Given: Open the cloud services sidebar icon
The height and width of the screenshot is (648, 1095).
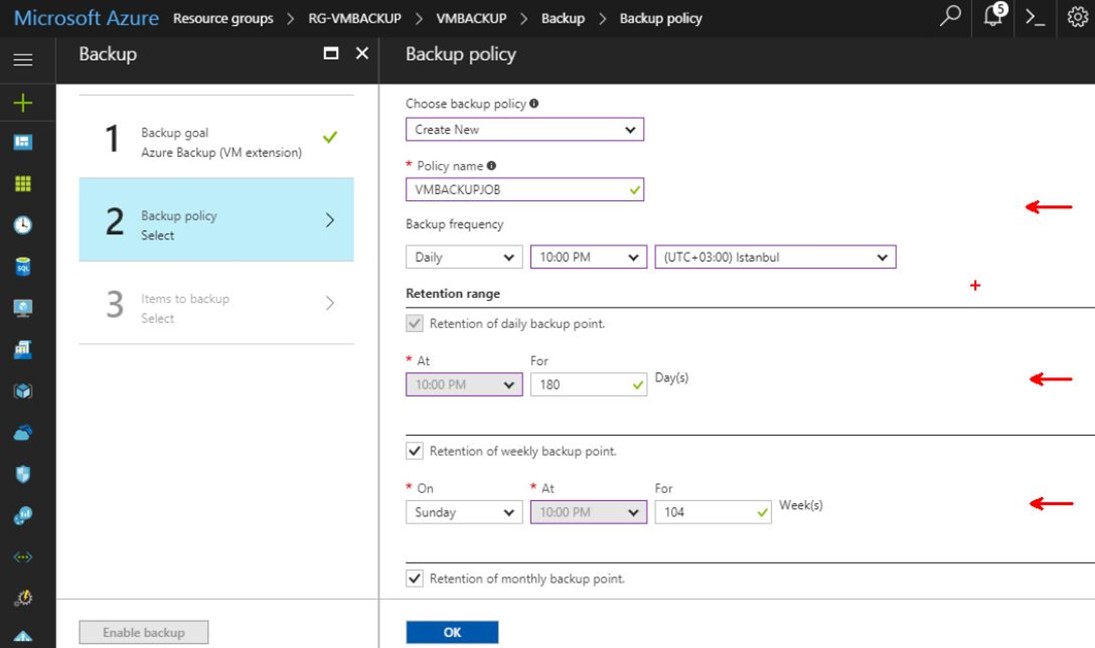Looking at the screenshot, I should tap(23, 433).
